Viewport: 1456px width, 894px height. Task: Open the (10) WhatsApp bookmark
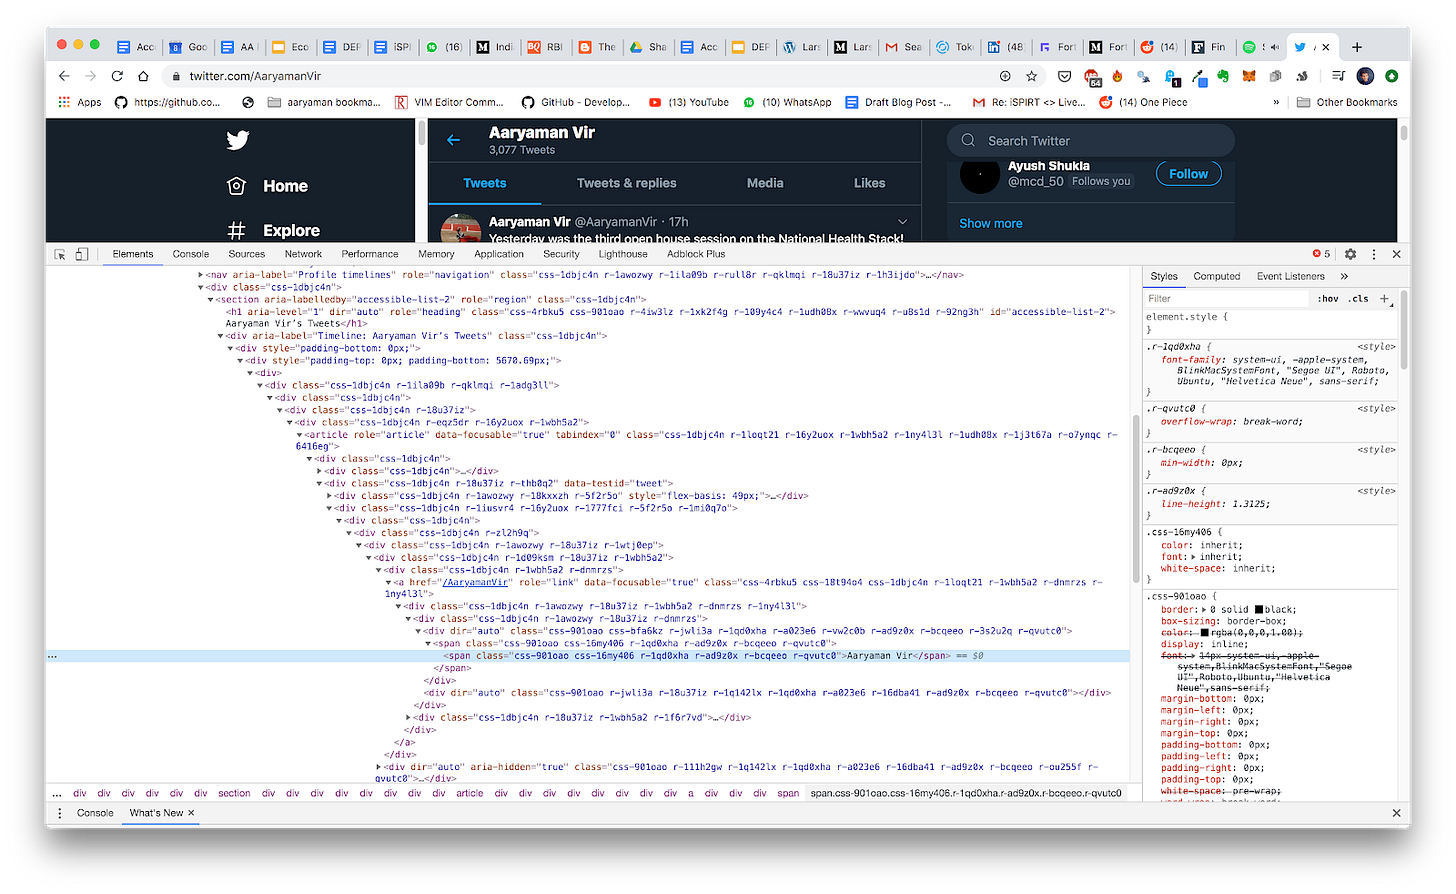(x=787, y=102)
